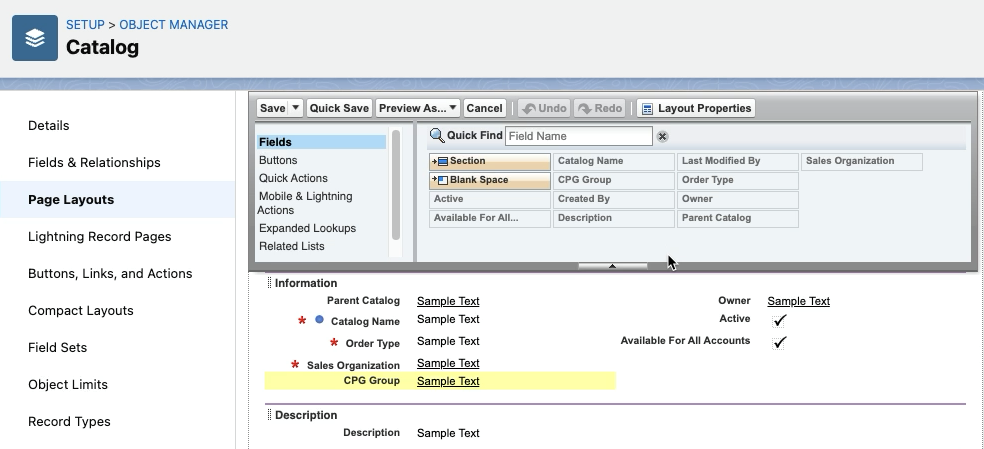Select Related Lists in the palette categories

pos(291,246)
